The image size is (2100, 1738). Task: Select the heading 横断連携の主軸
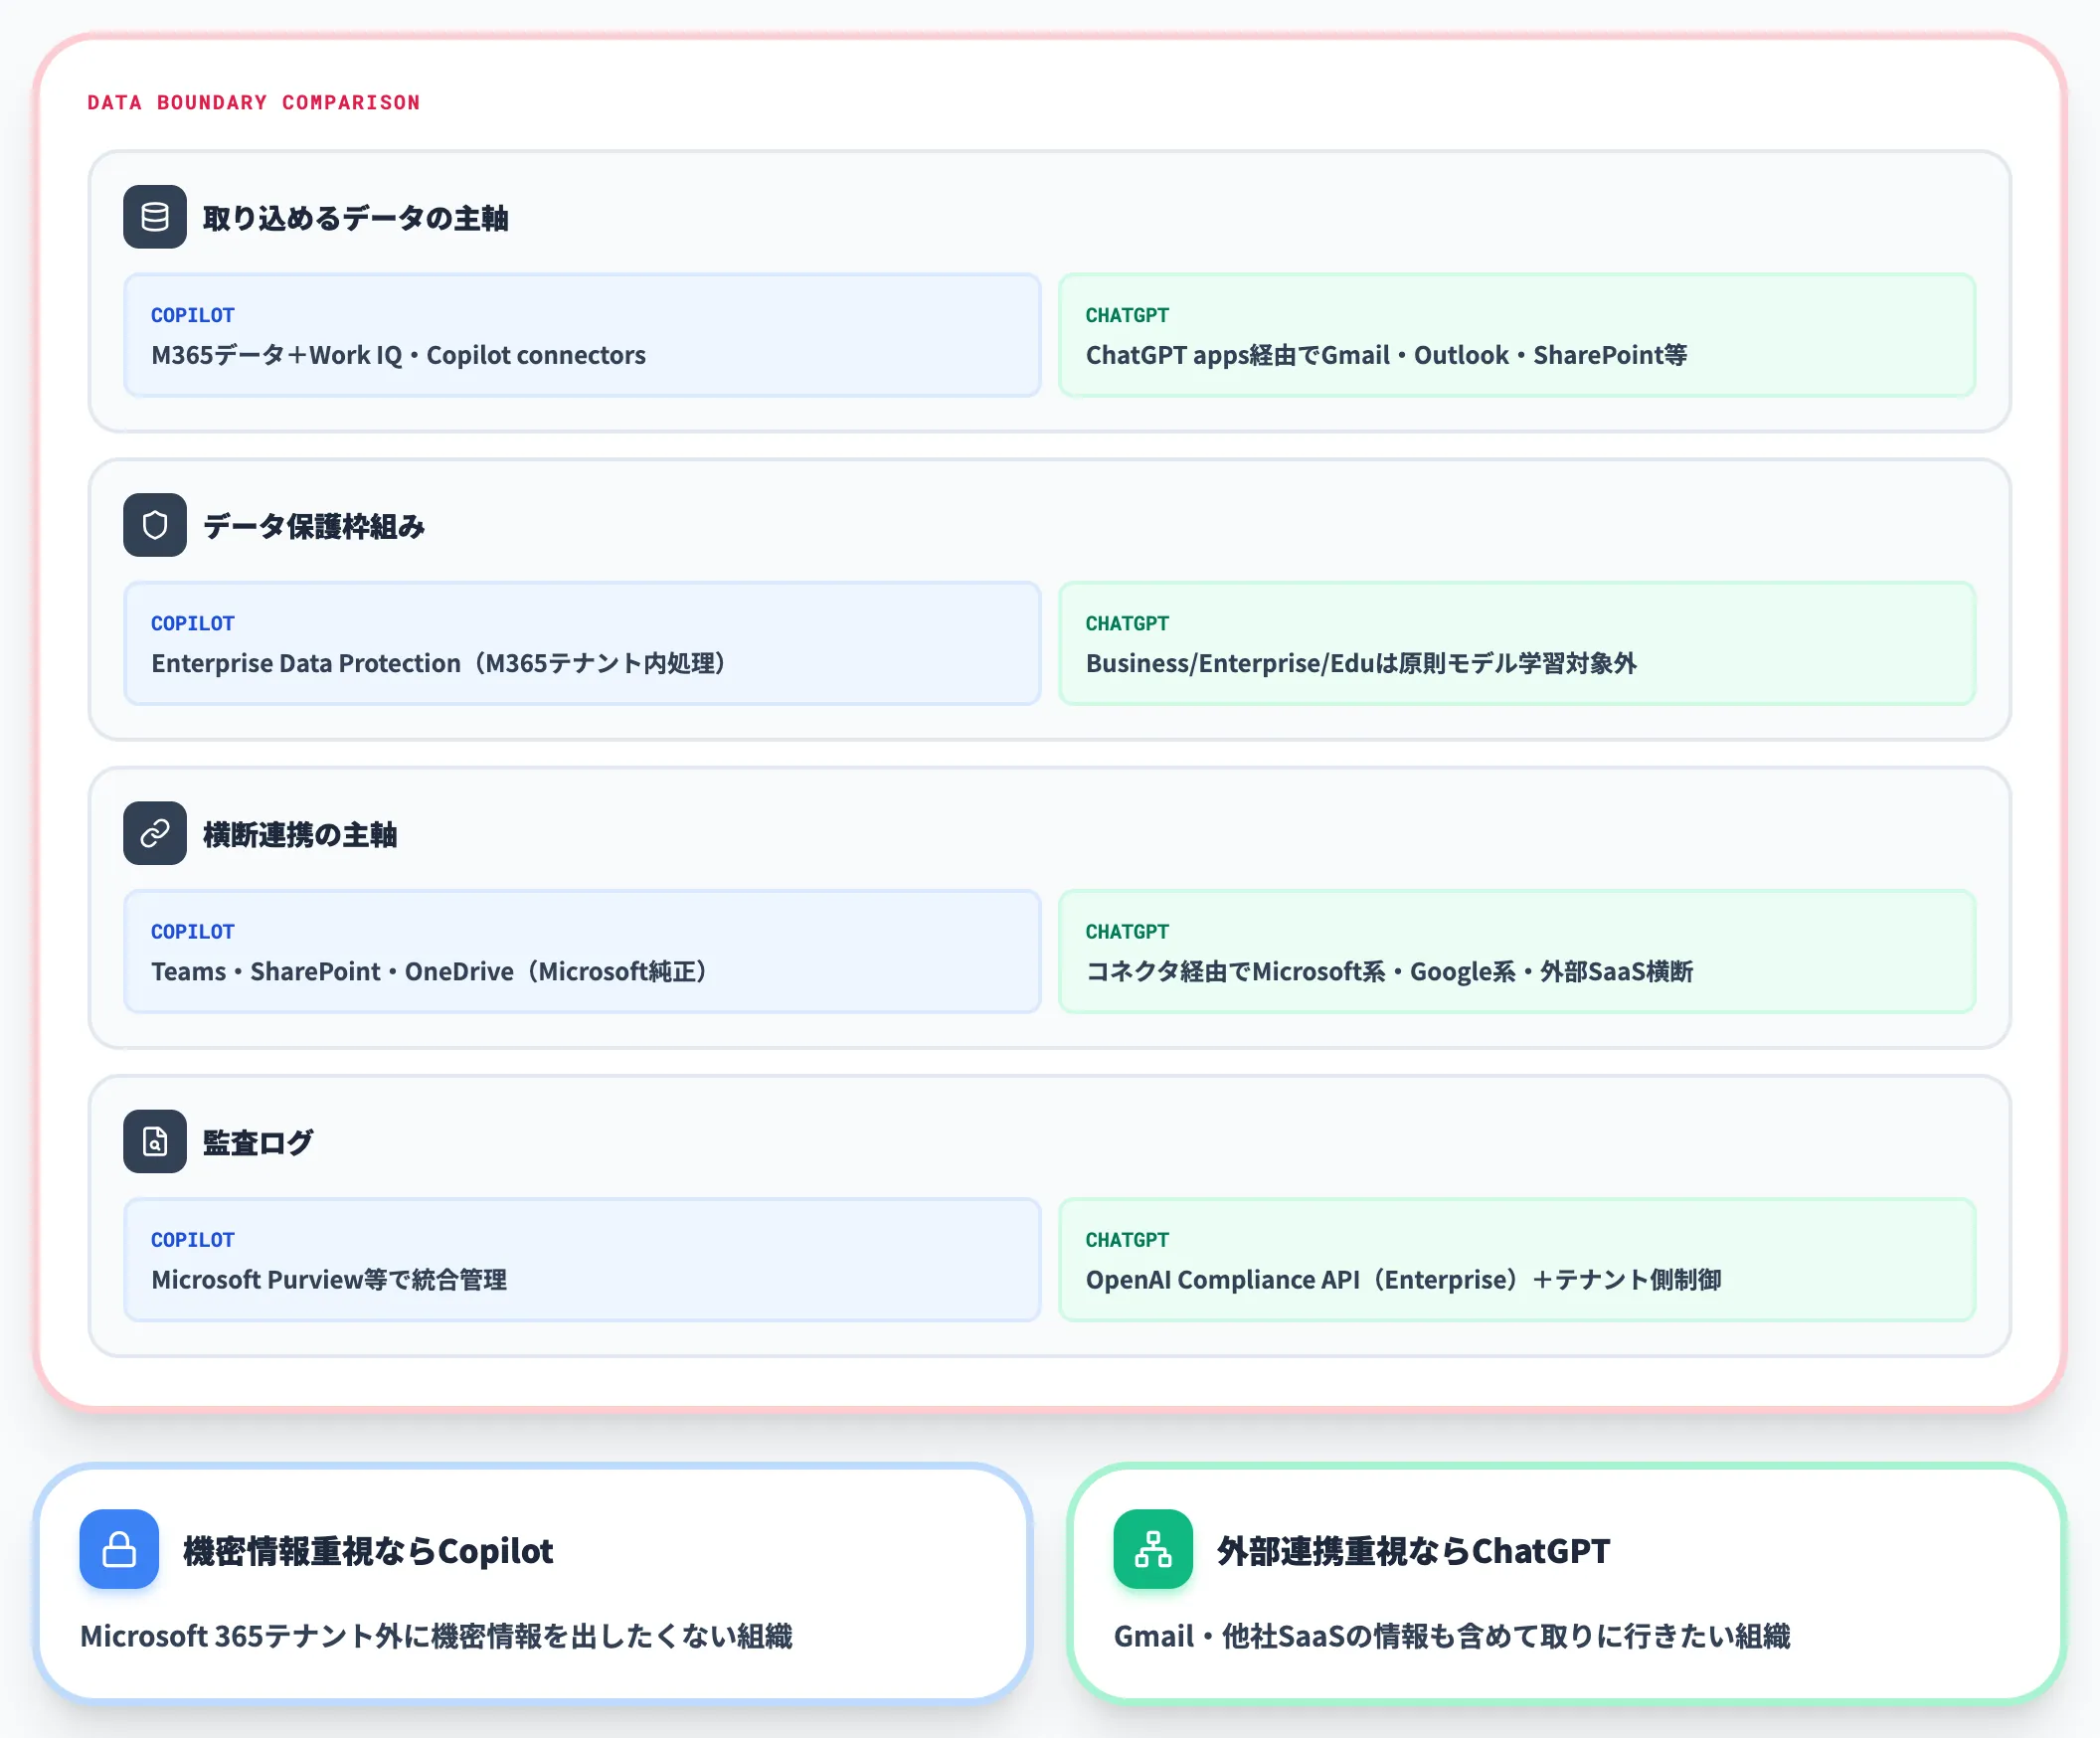click(x=300, y=834)
